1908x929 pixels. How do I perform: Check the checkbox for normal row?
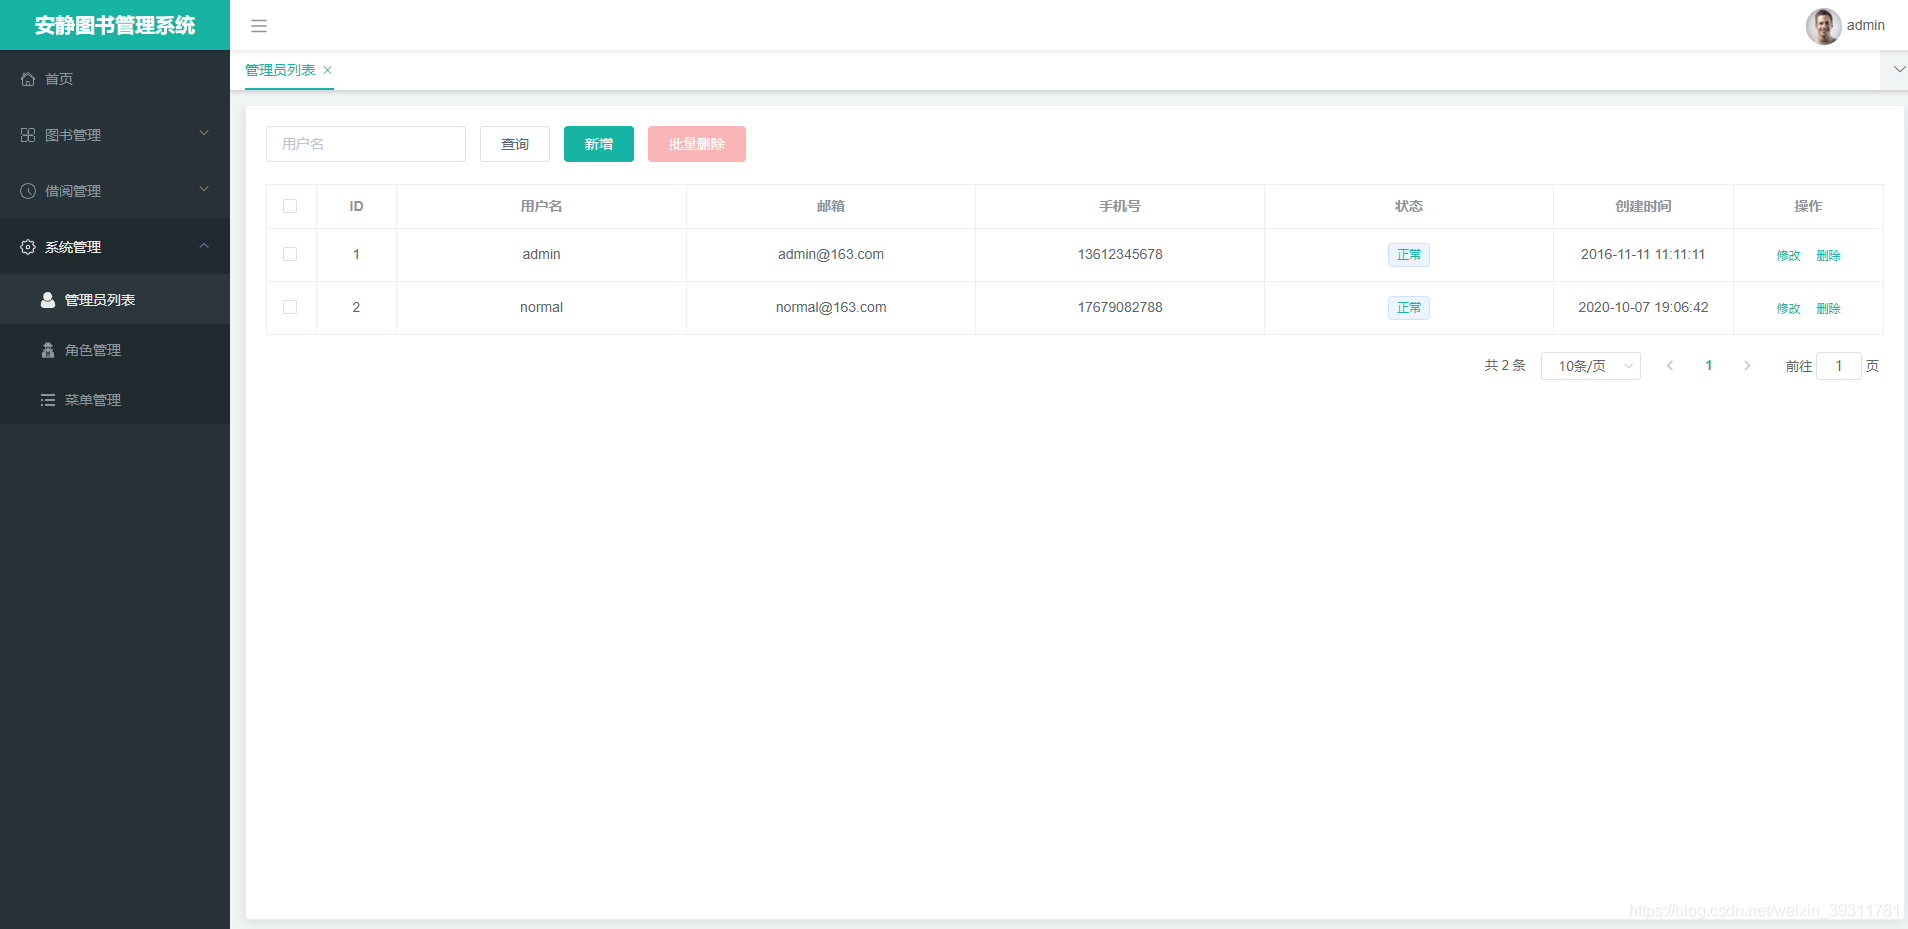coord(290,307)
